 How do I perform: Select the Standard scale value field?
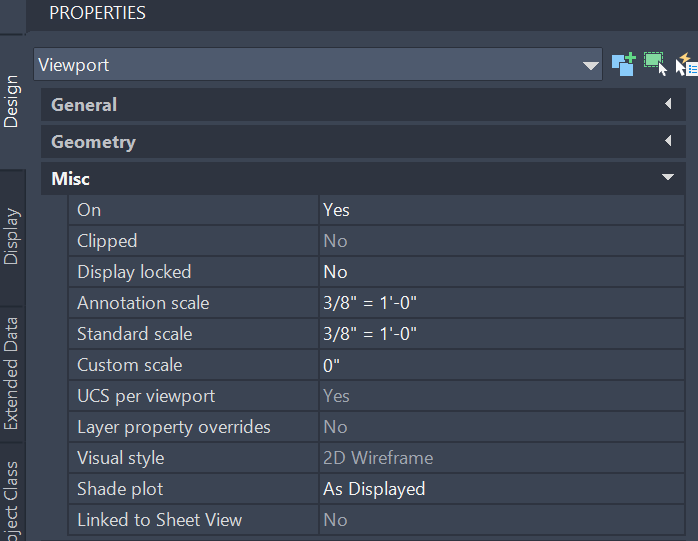coord(500,334)
